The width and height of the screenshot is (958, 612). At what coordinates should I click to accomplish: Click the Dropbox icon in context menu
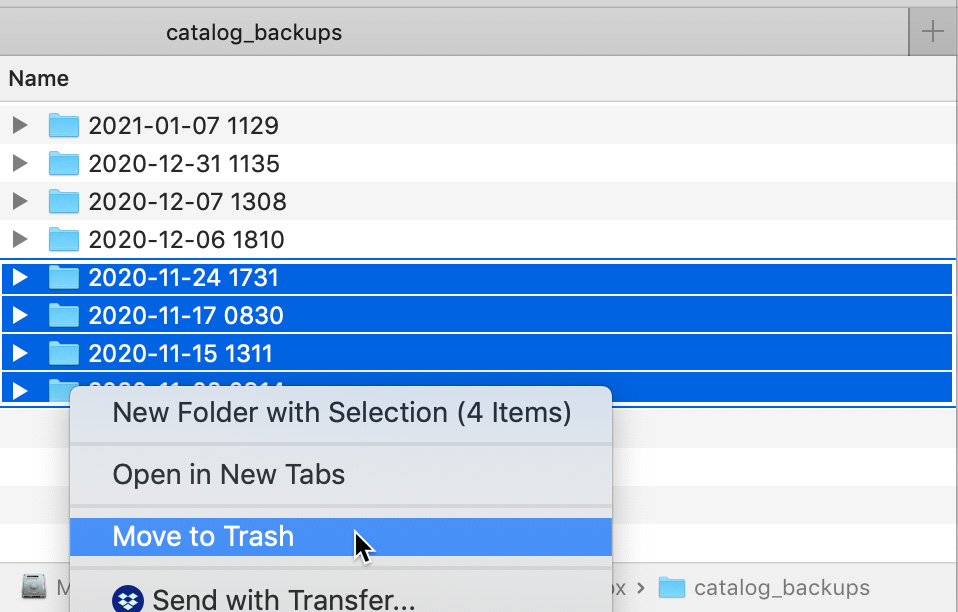click(x=127, y=600)
